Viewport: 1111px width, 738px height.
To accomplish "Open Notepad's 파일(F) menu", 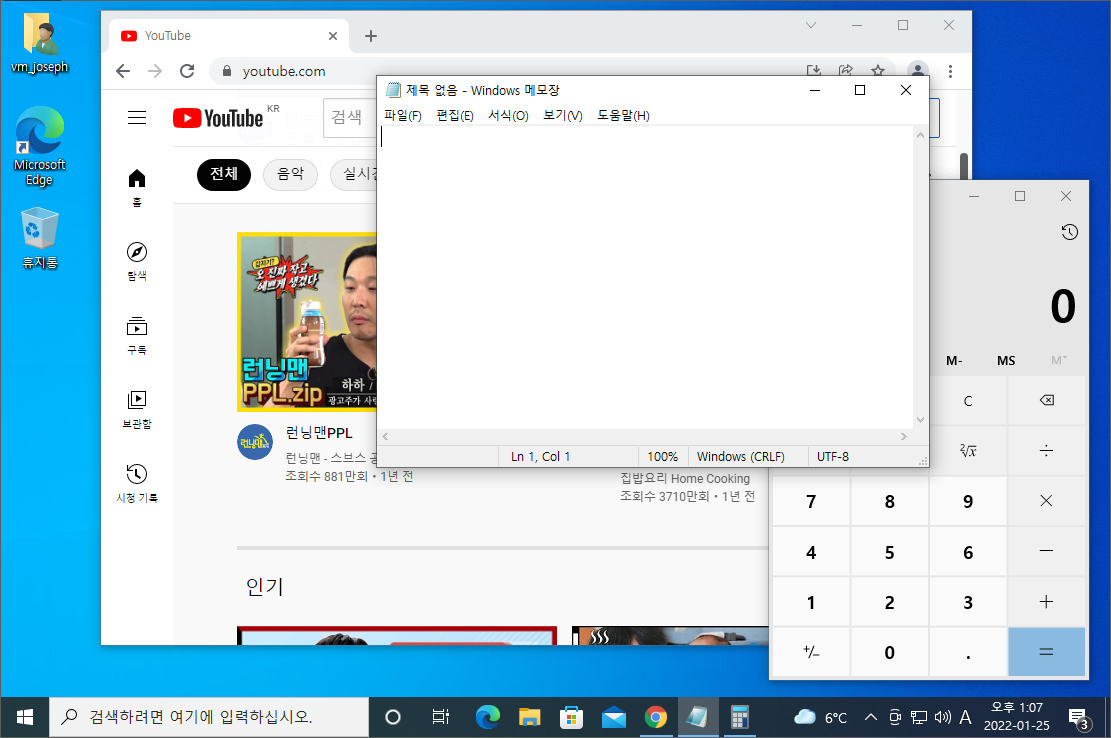I will click(x=402, y=115).
